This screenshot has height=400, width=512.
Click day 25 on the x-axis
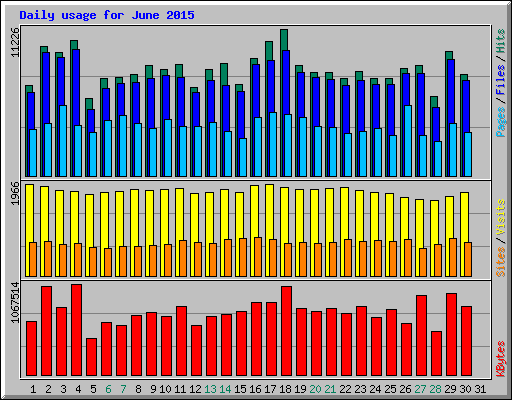pyautogui.click(x=390, y=389)
